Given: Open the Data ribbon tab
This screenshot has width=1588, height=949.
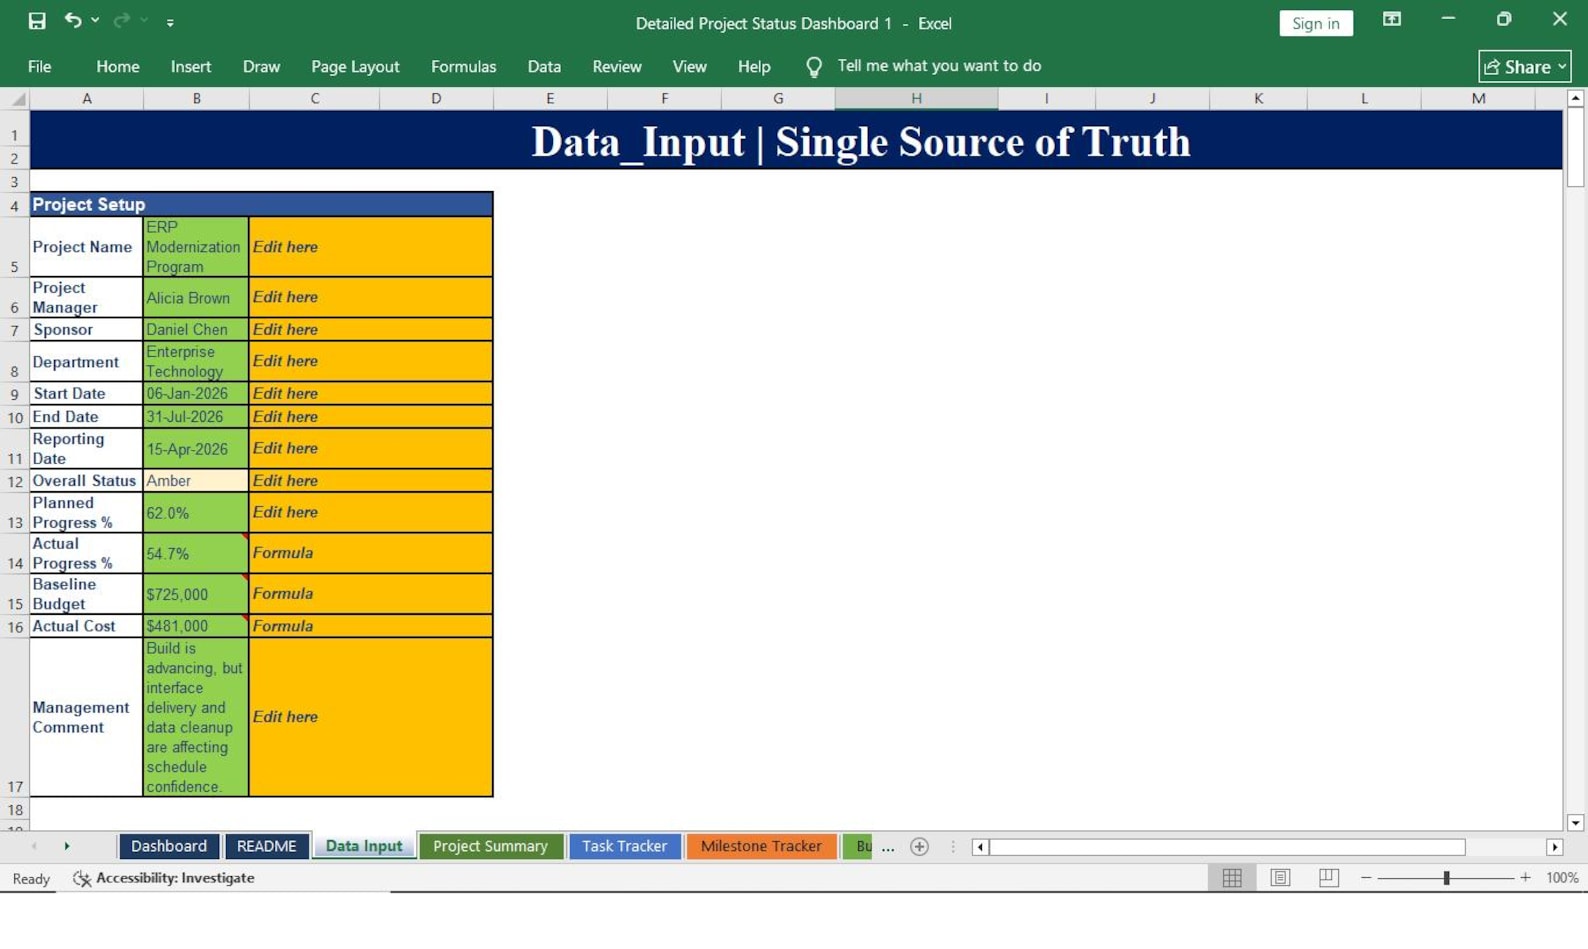Looking at the screenshot, I should (x=544, y=67).
